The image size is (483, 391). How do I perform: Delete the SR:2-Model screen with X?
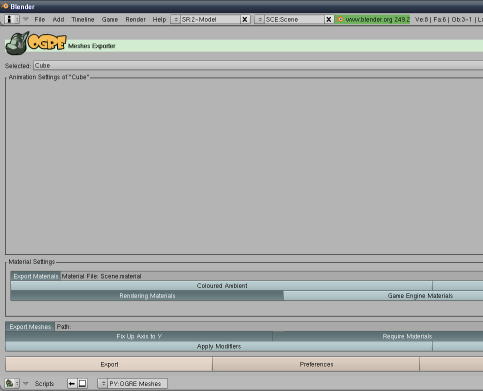coord(245,19)
